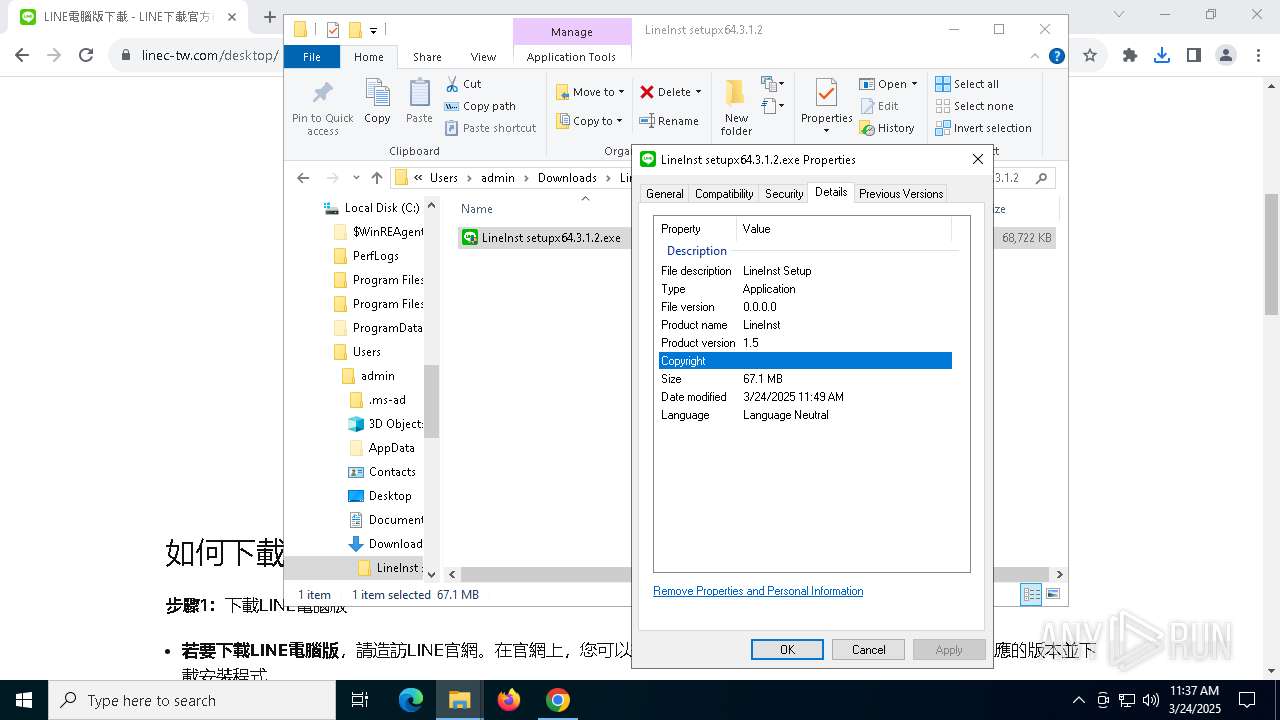Viewport: 1280px width, 720px height.
Task: Switch to General properties tab
Action: (x=664, y=194)
